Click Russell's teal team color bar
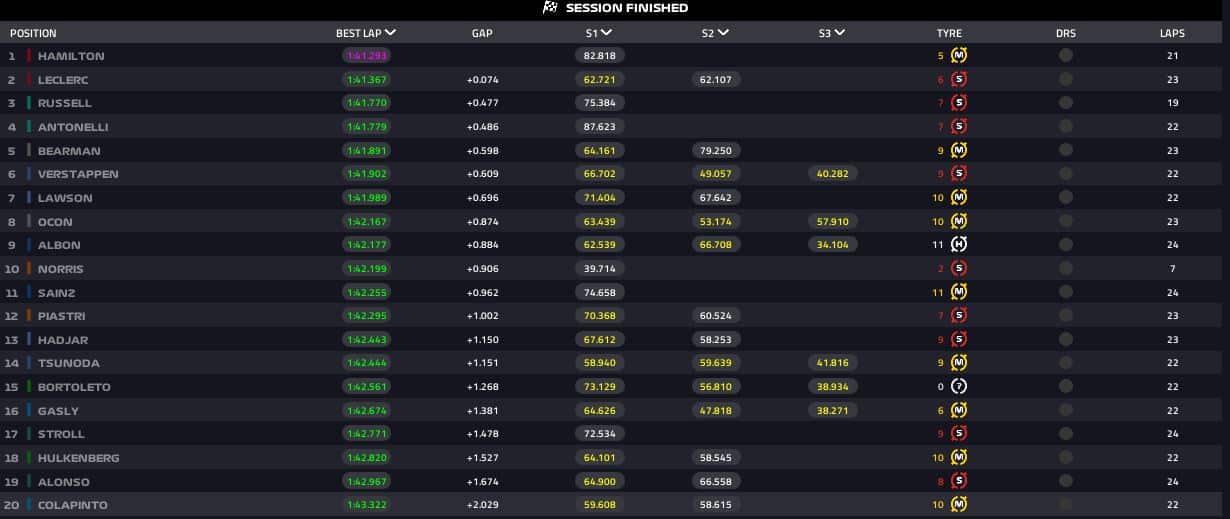The width and height of the screenshot is (1230, 519). click(x=29, y=103)
